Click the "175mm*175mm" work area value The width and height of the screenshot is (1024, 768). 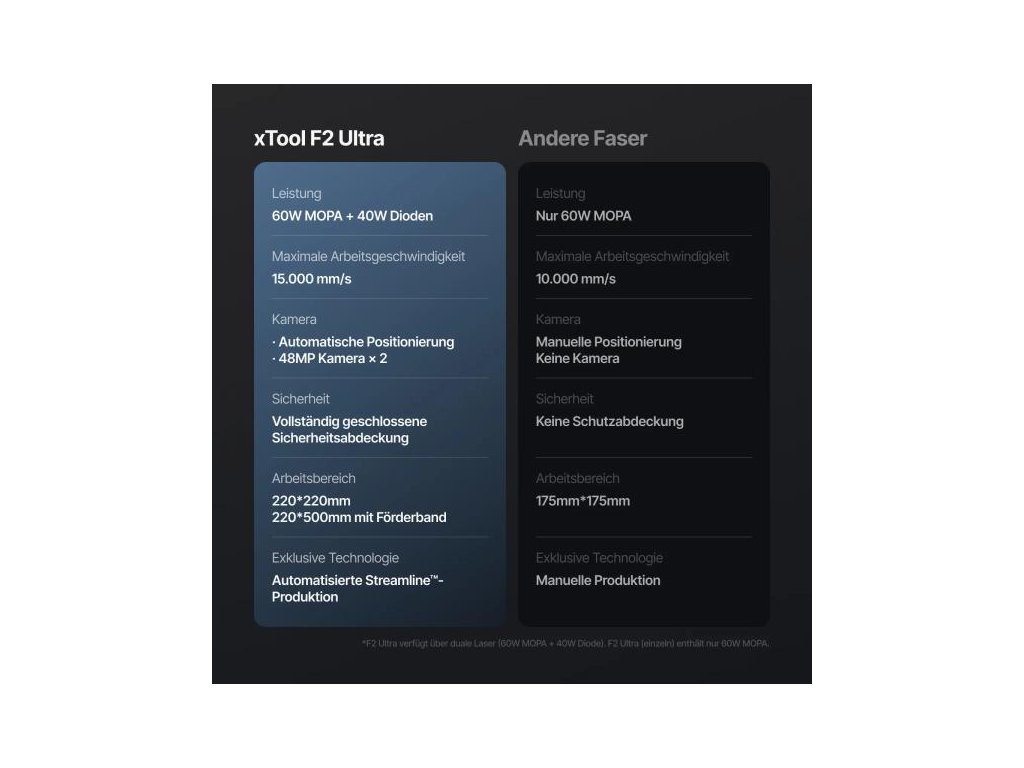pyautogui.click(x=583, y=500)
